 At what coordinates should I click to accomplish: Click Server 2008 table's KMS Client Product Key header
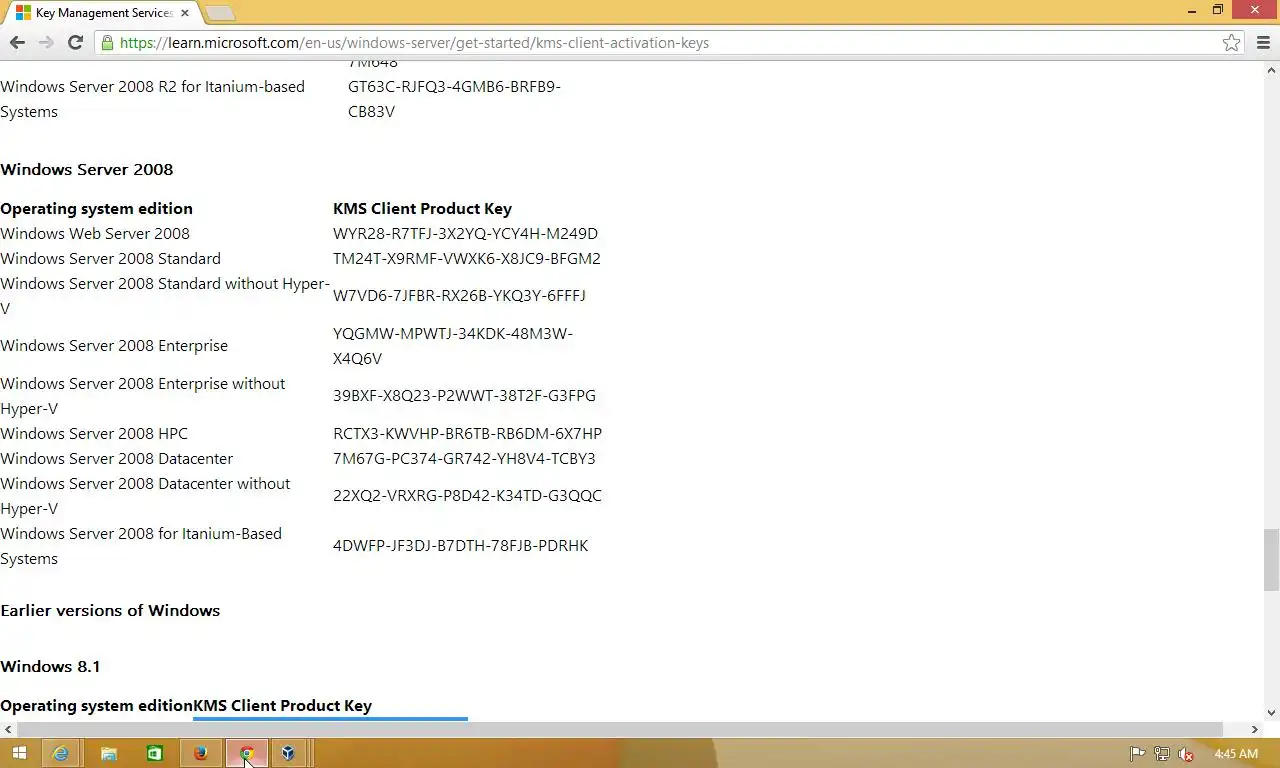422,208
